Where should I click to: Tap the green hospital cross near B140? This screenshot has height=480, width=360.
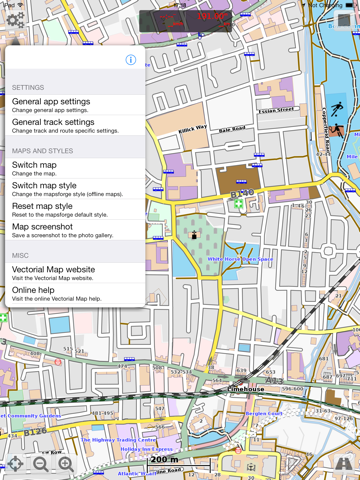click(x=238, y=204)
